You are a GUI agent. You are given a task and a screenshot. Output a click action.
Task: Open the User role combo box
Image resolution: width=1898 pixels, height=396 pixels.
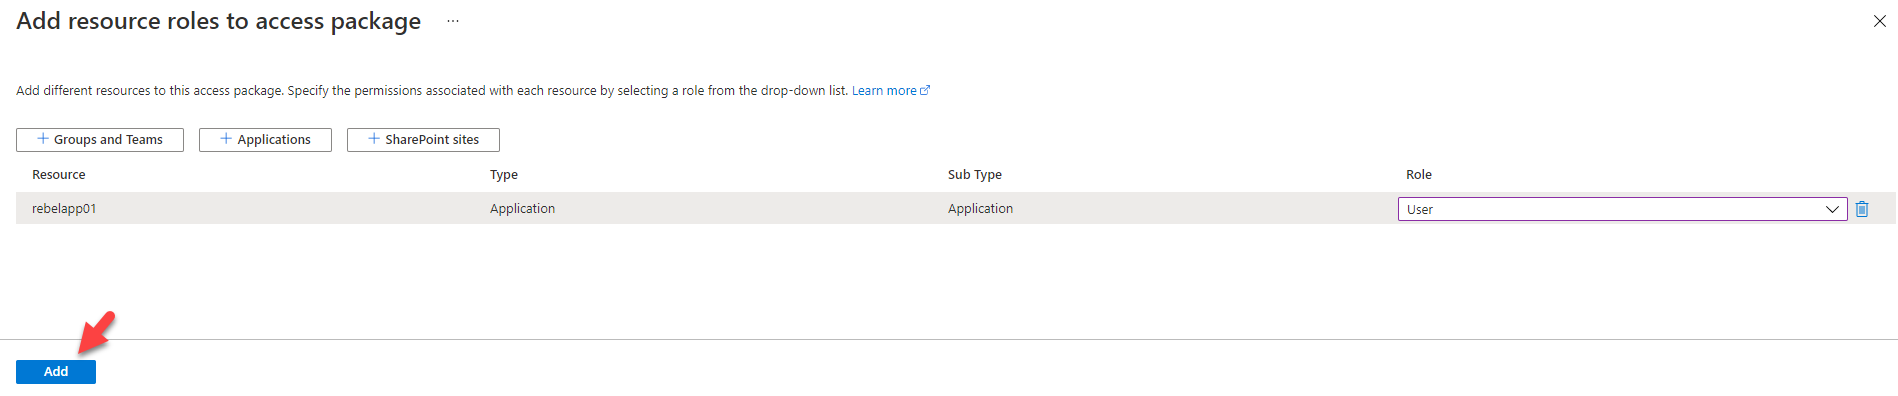(x=1622, y=209)
